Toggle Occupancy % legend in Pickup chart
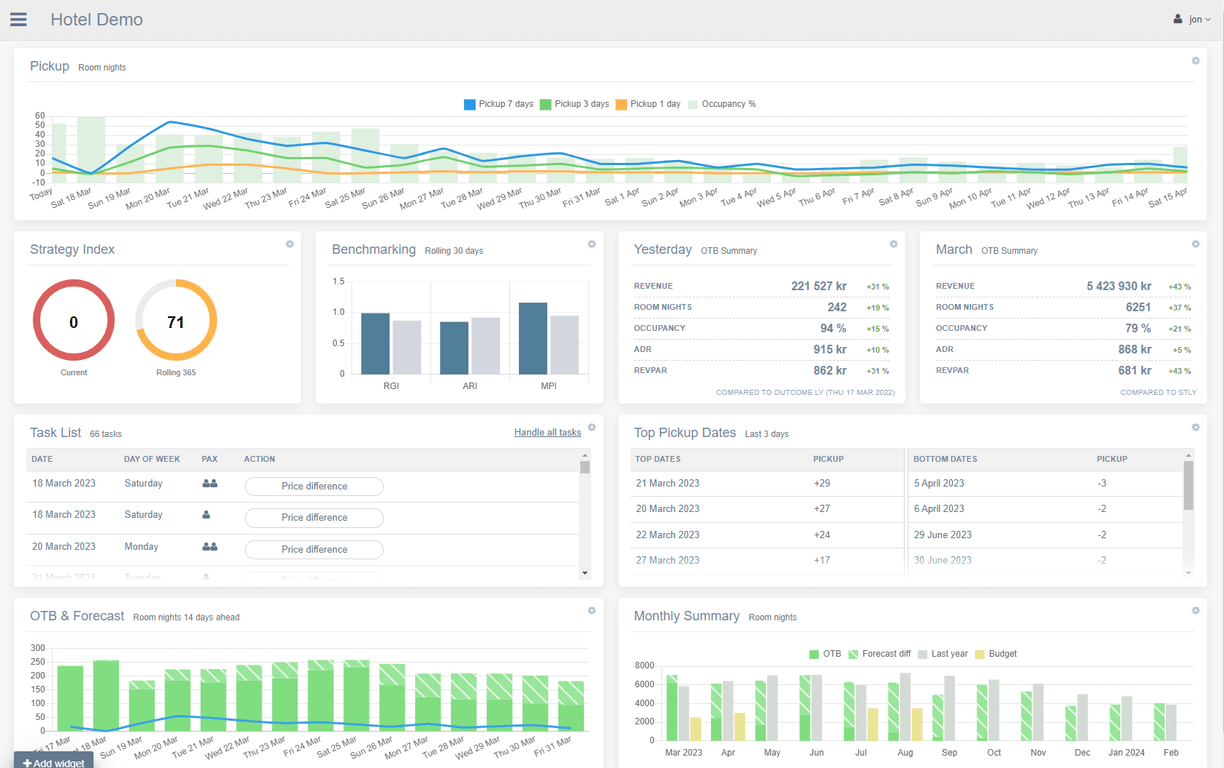This screenshot has height=768, width=1224. point(722,104)
